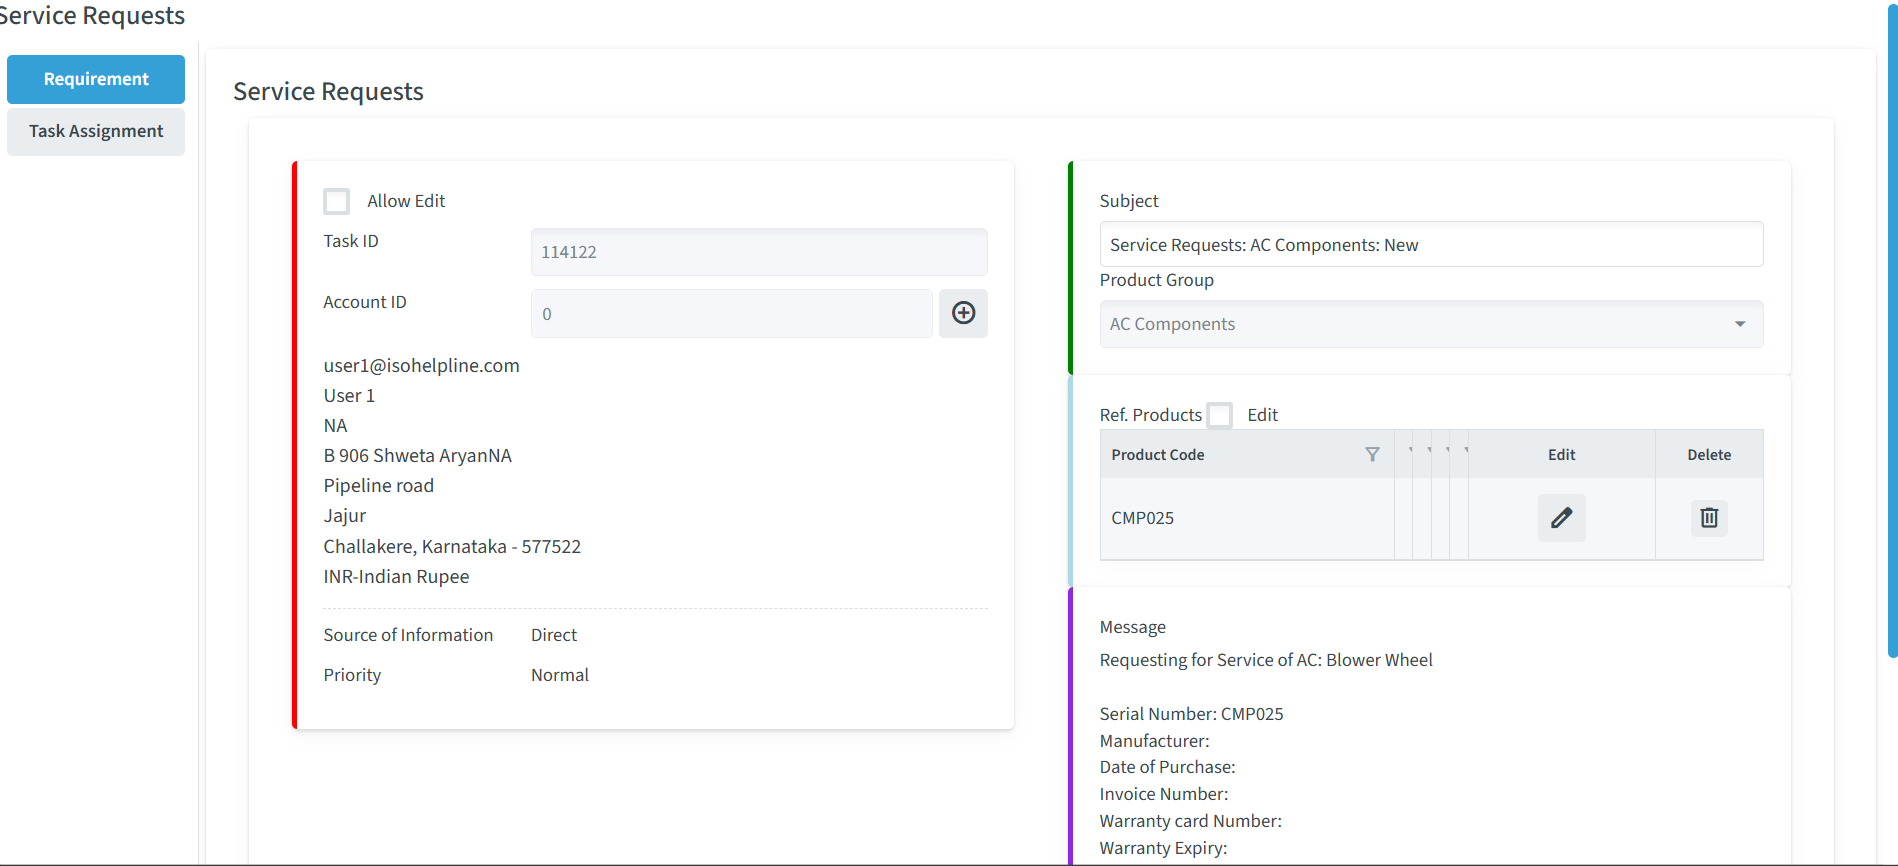Click the Serial Number: CMP025 line

[1191, 714]
